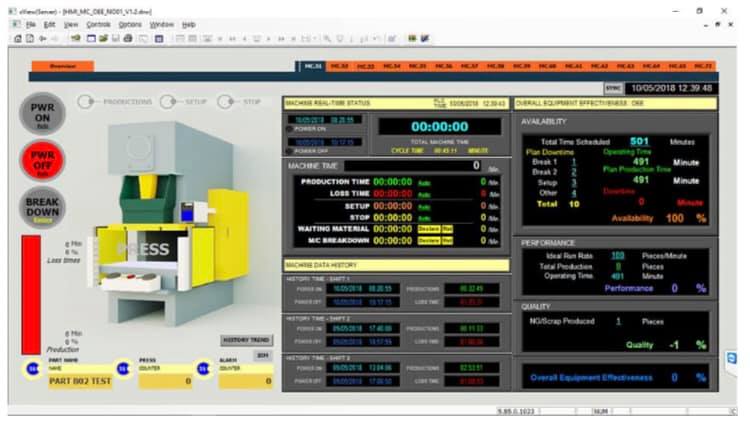Select the MC.31 machine tab

pyautogui.click(x=313, y=66)
